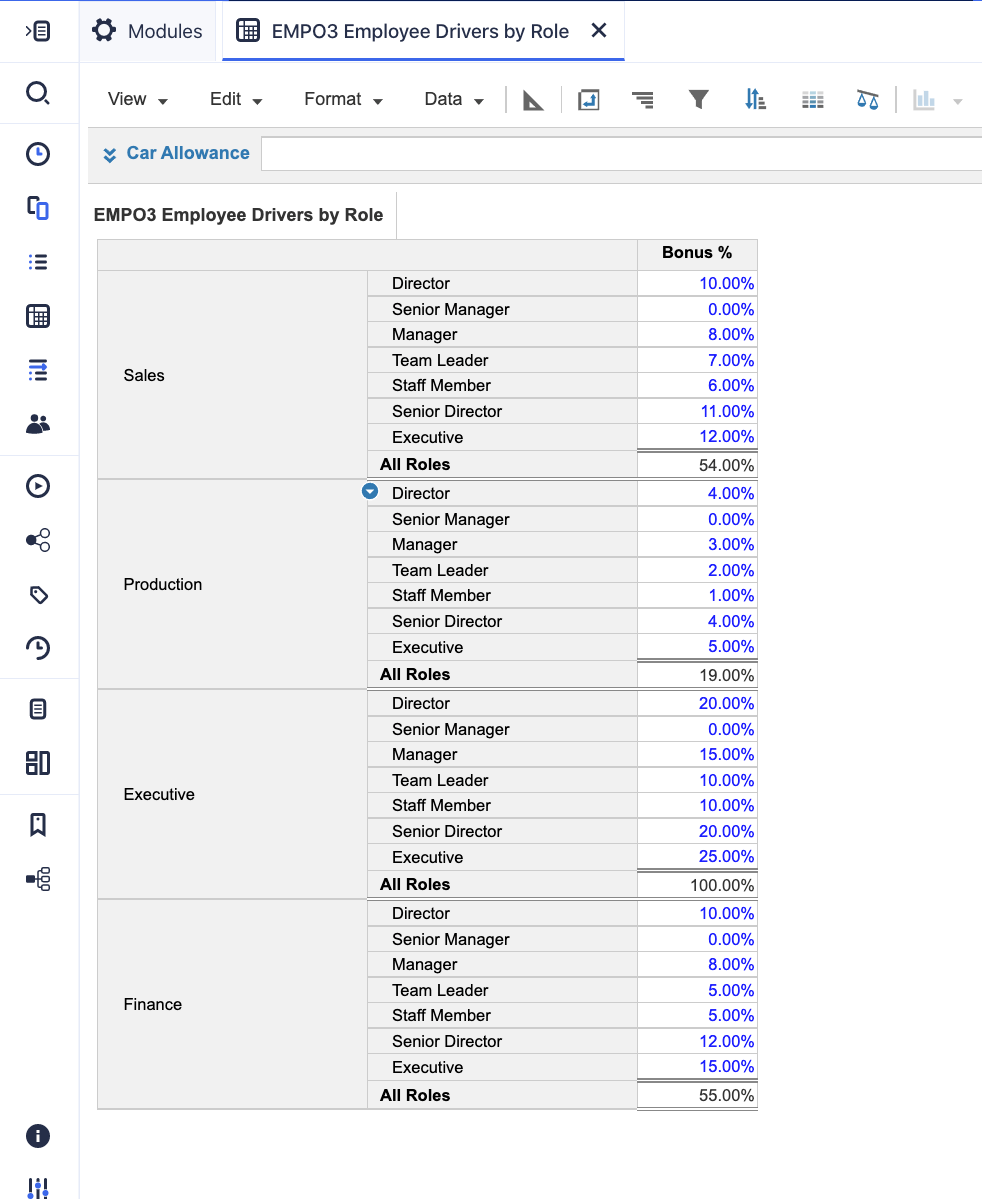982x1199 pixels.
Task: Select the Compare scales icon
Action: point(869,99)
